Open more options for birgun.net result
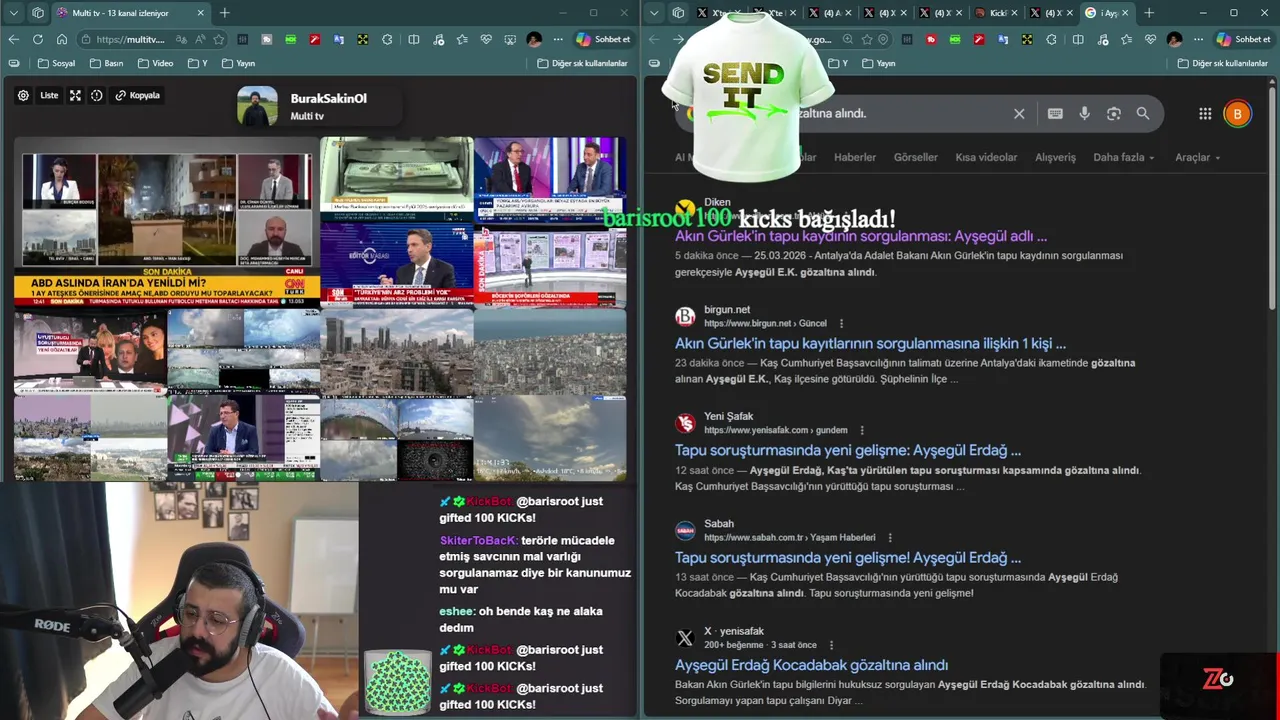The width and height of the screenshot is (1280, 720). coord(841,324)
